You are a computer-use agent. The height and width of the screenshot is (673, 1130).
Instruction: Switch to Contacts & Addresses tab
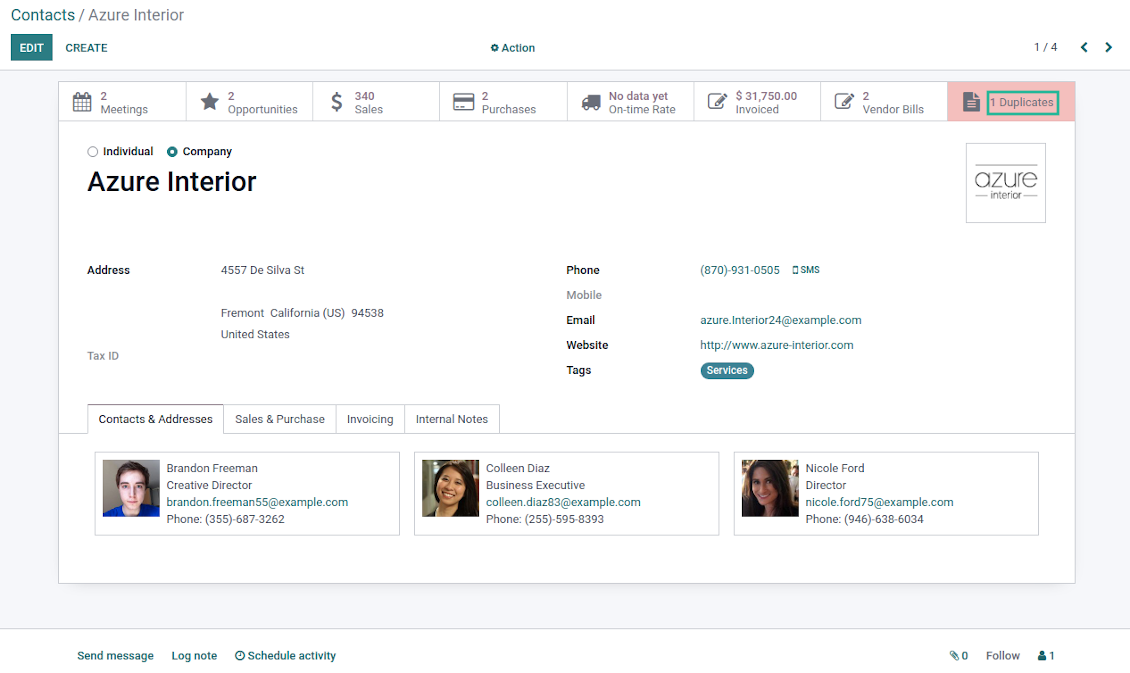pyautogui.click(x=156, y=419)
